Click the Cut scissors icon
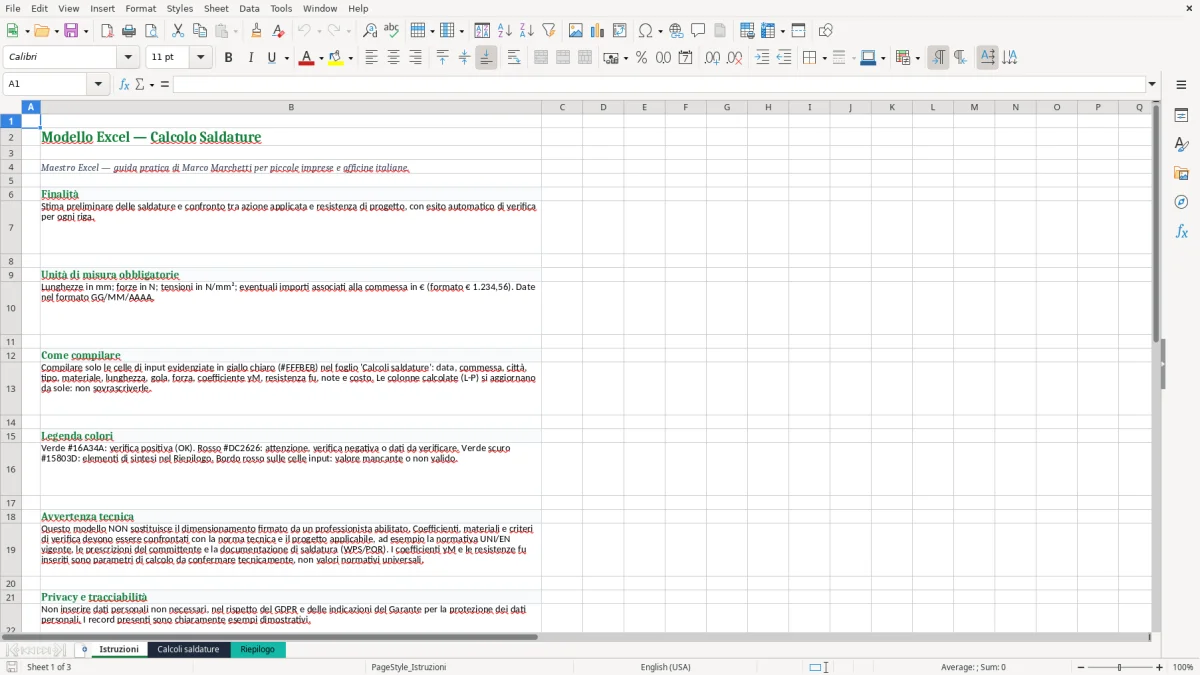This screenshot has height=675, width=1200. coord(178,31)
